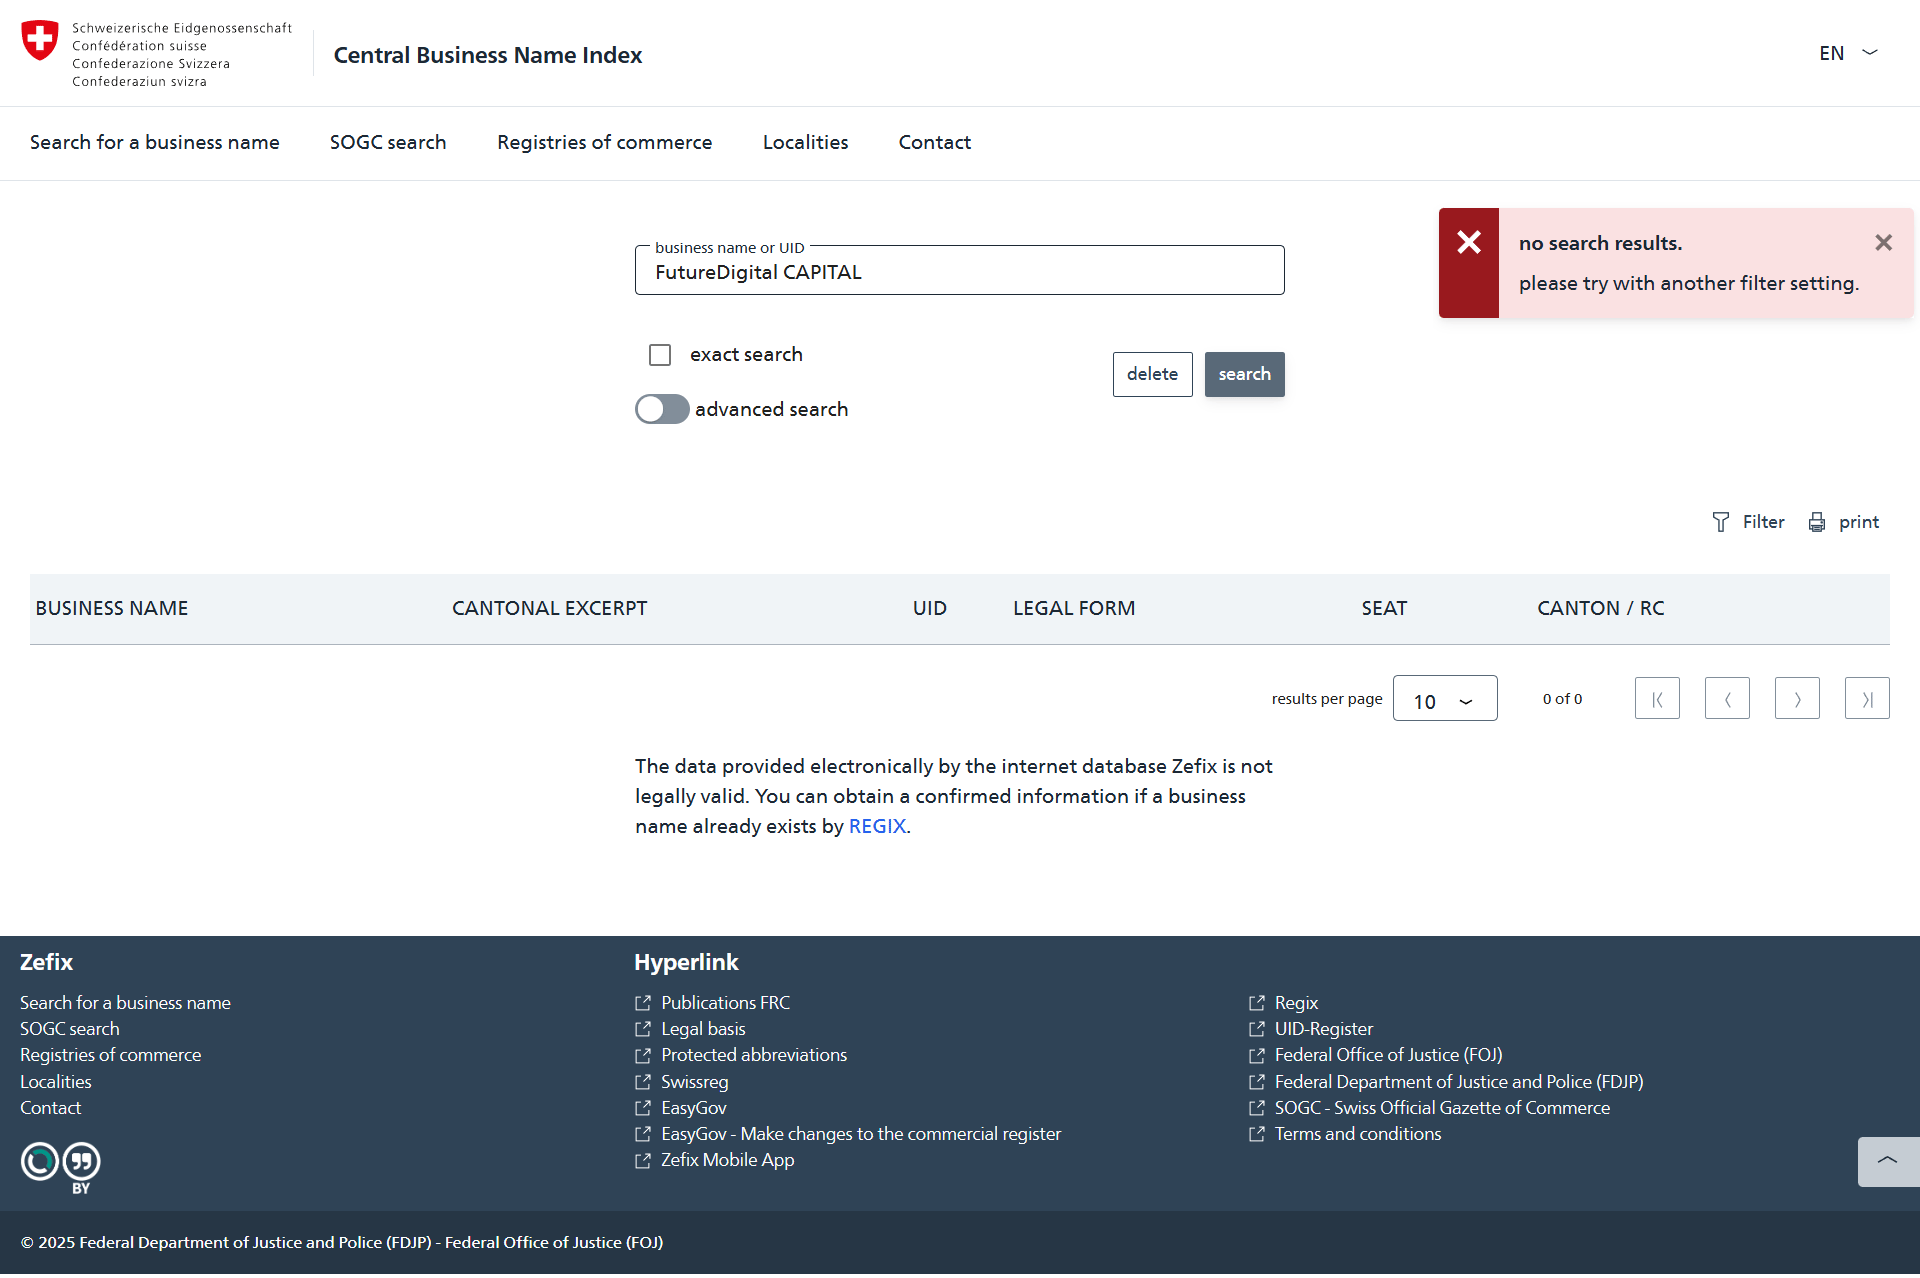Go to last results page
Screen dimensions: 1920x1278
(1867, 698)
